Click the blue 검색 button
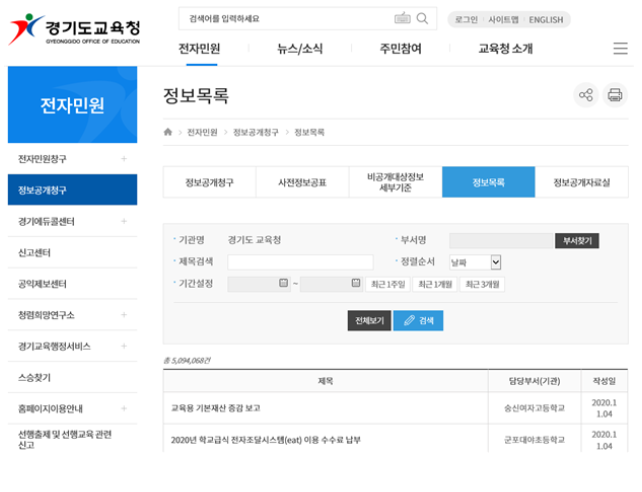This screenshot has height=492, width=642. click(x=418, y=320)
